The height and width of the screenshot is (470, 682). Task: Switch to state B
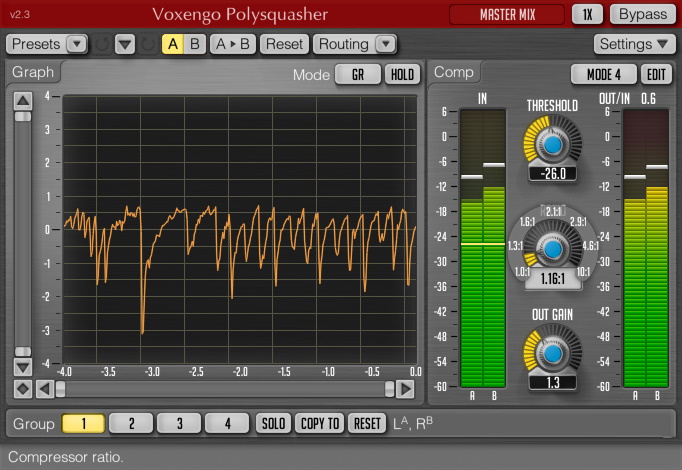195,44
